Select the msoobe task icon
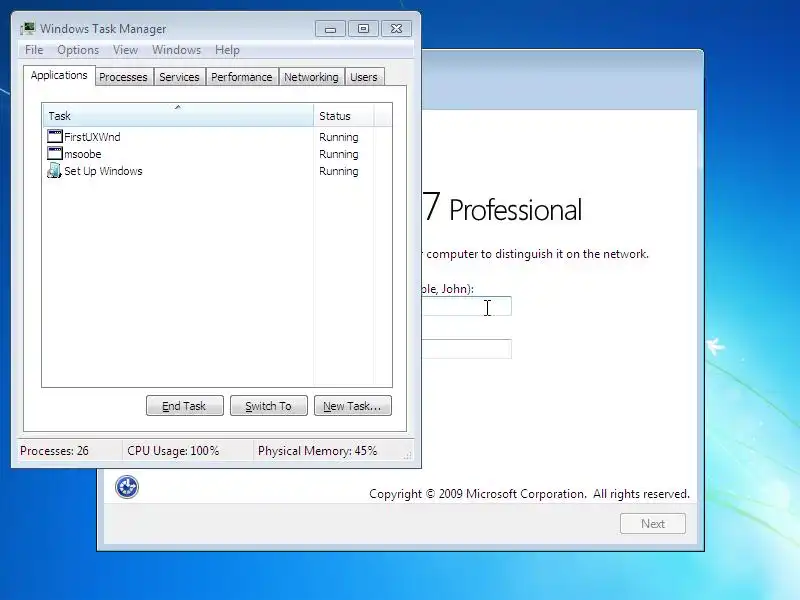 [x=55, y=154]
